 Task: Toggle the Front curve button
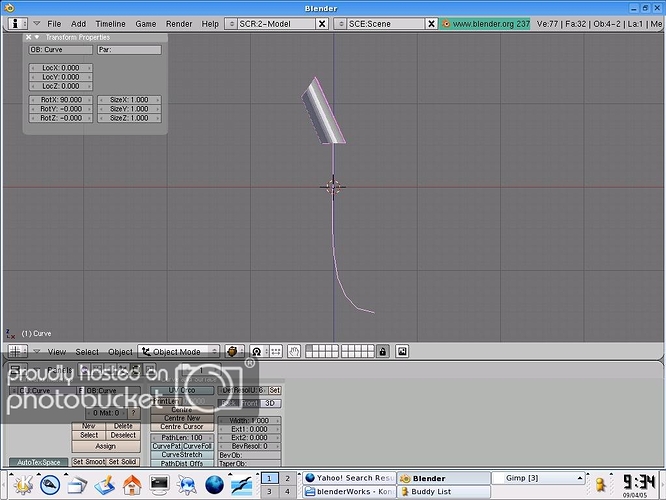250,403
